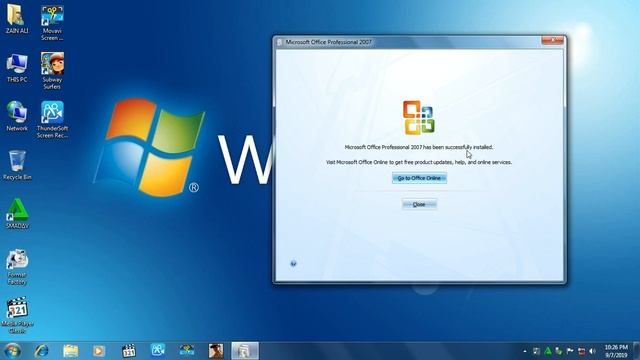
Task: Launch Internet Explorer from the taskbar
Action: click(x=41, y=351)
